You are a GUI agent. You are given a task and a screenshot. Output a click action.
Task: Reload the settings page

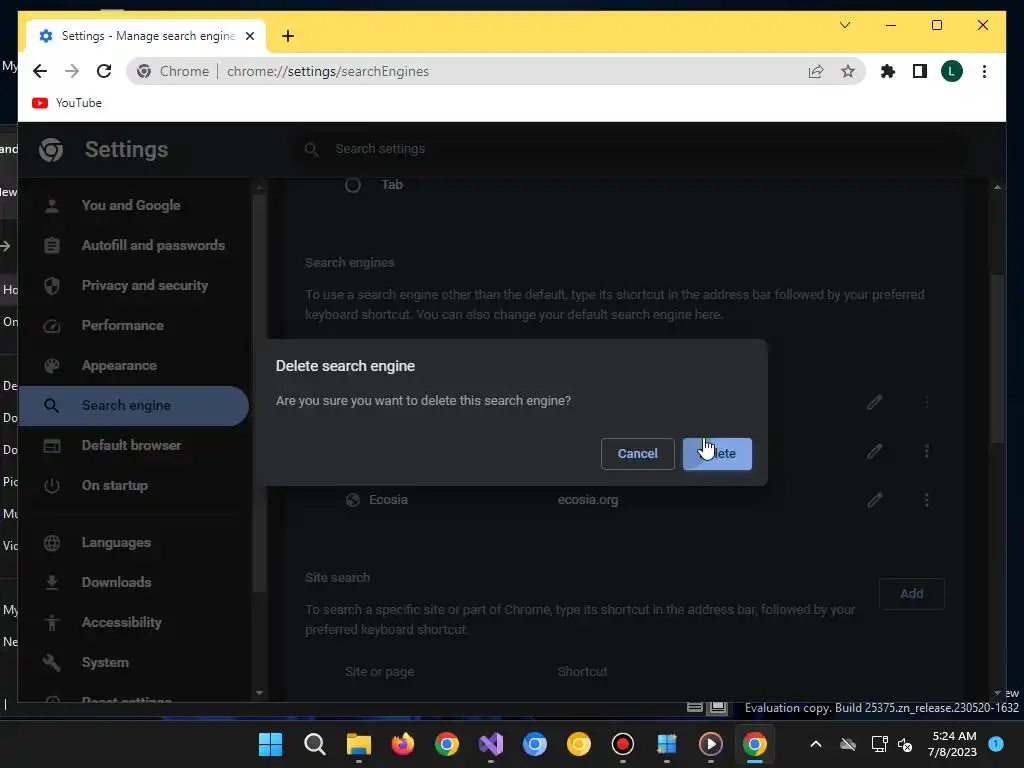pos(104,71)
